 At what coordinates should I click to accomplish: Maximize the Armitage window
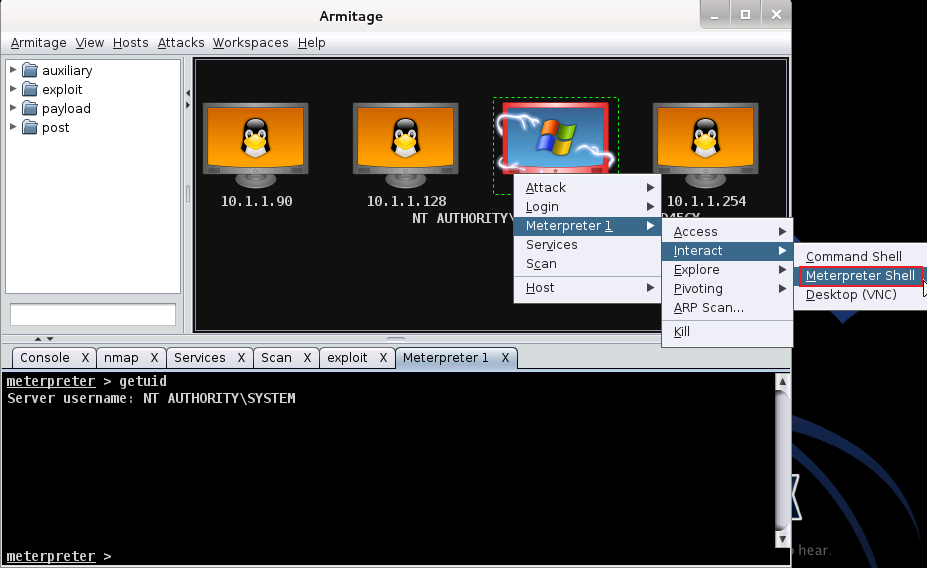[746, 15]
